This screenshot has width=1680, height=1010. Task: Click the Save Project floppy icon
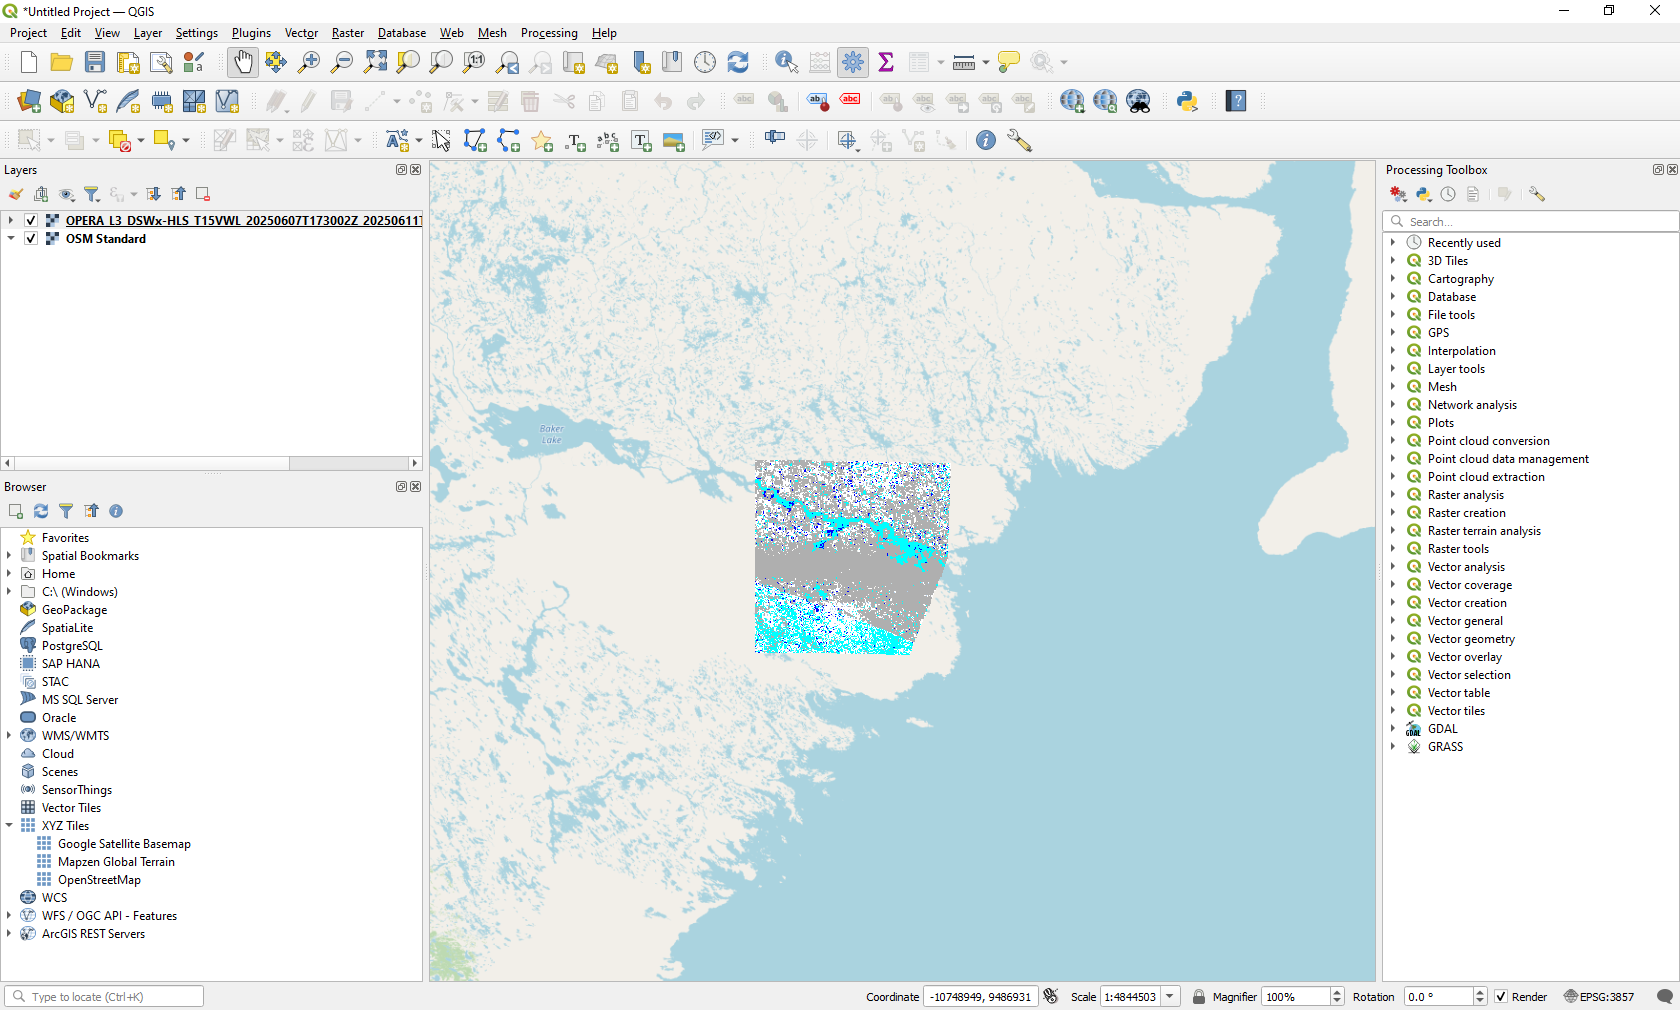[95, 62]
